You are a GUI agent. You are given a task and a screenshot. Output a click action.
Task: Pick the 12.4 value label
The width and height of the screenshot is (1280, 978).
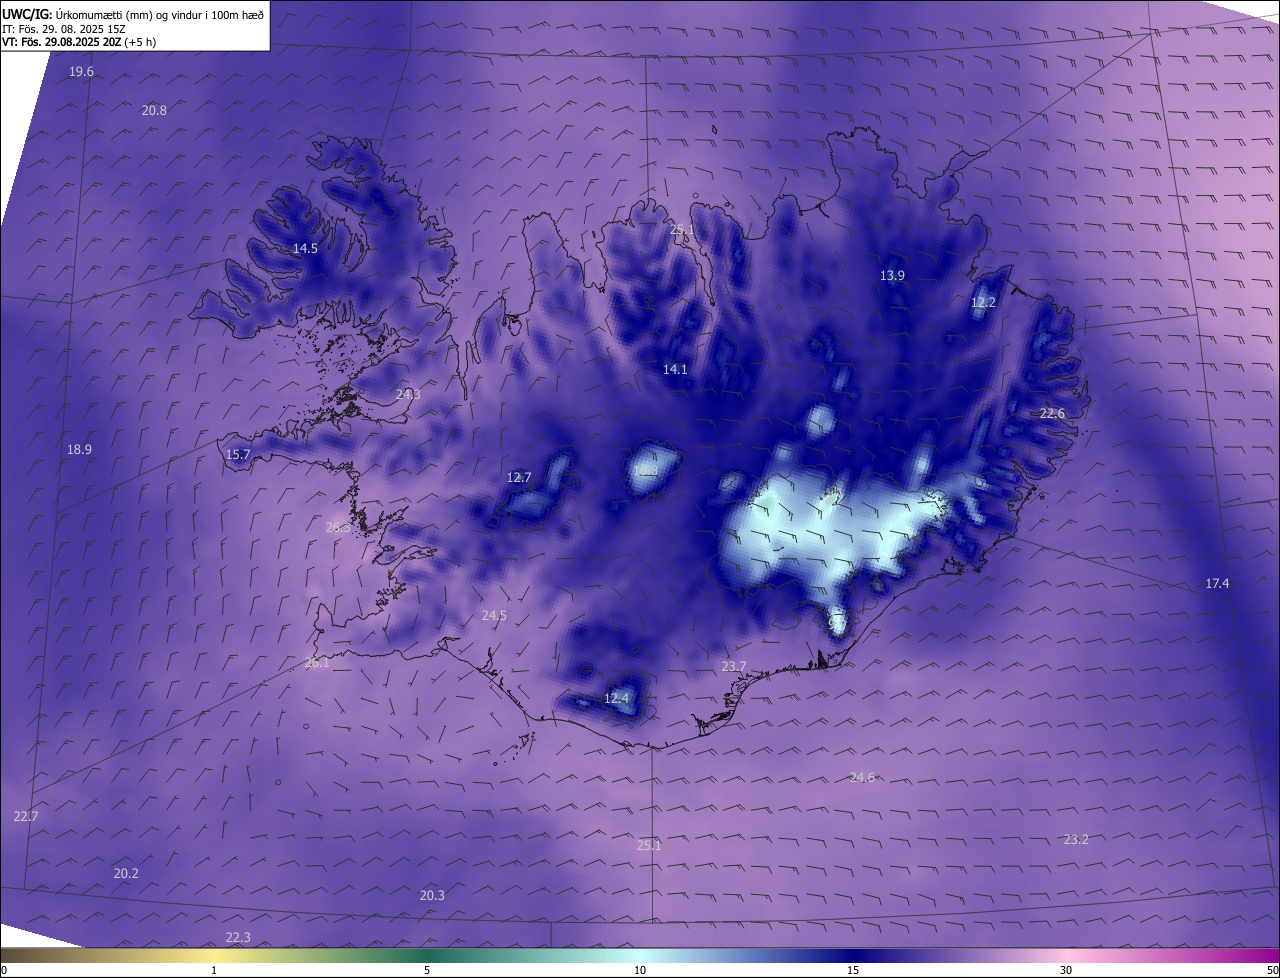(x=617, y=699)
